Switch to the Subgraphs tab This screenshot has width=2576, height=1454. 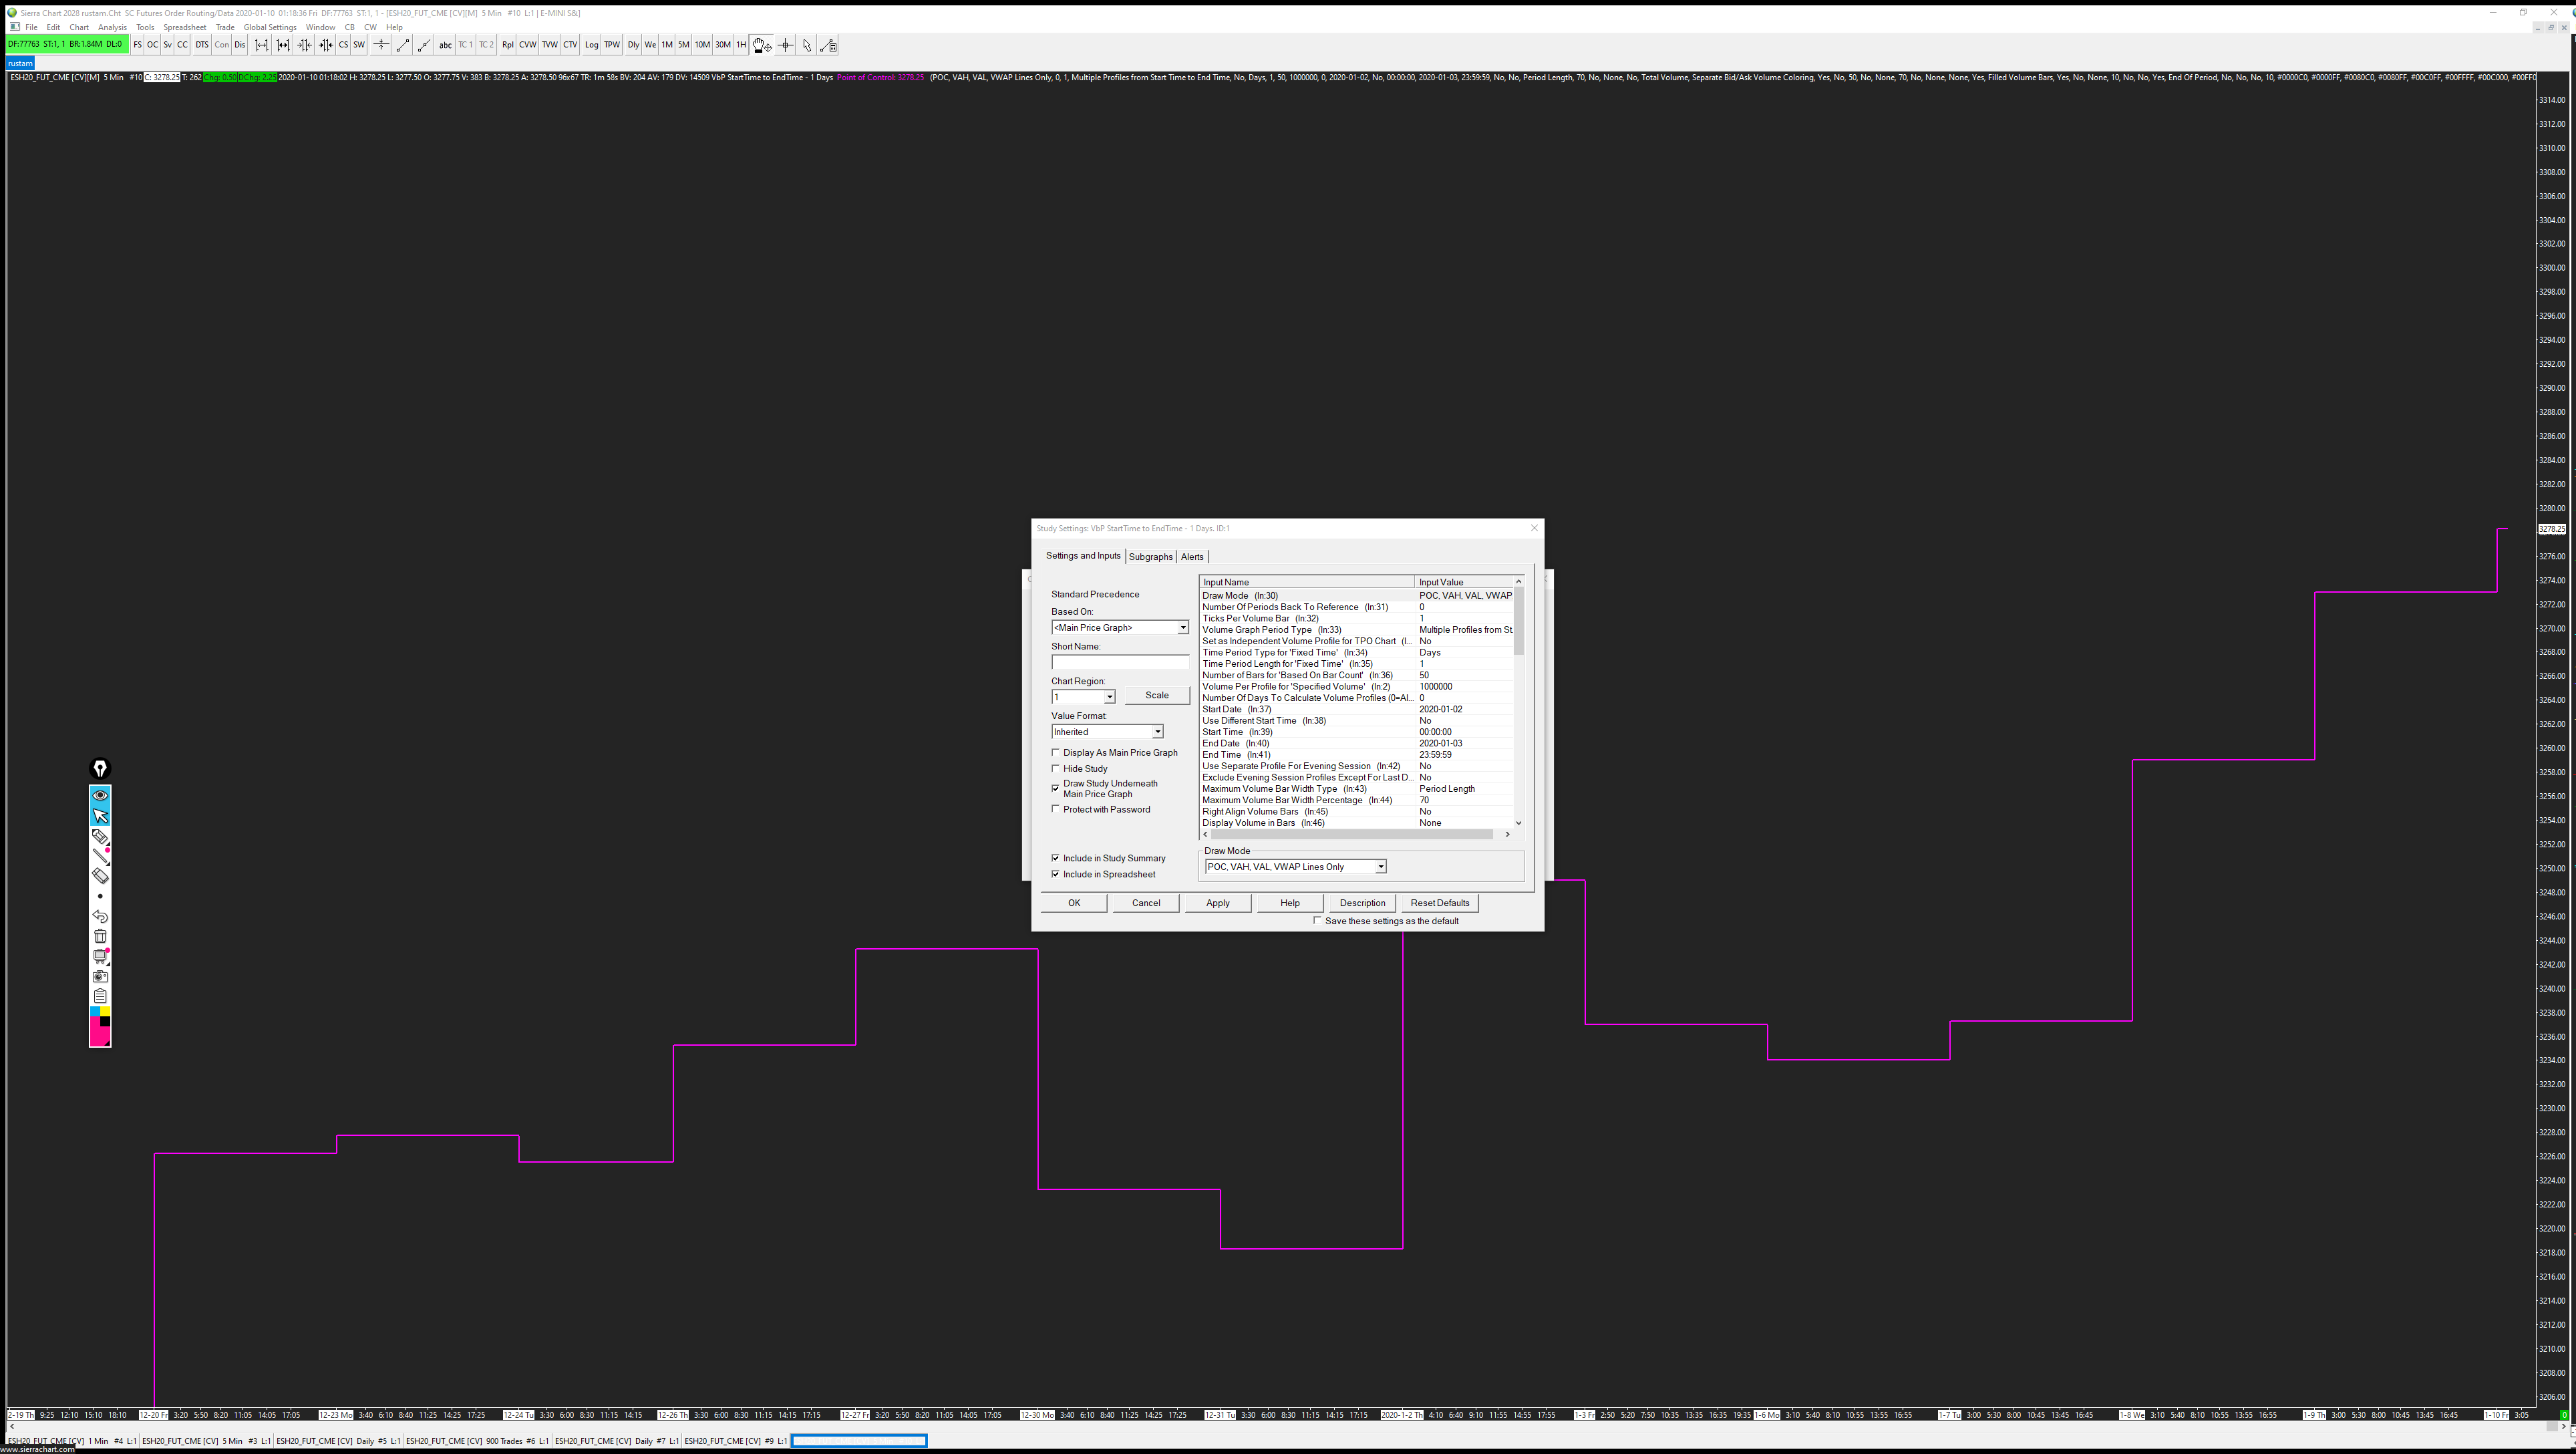[1150, 557]
